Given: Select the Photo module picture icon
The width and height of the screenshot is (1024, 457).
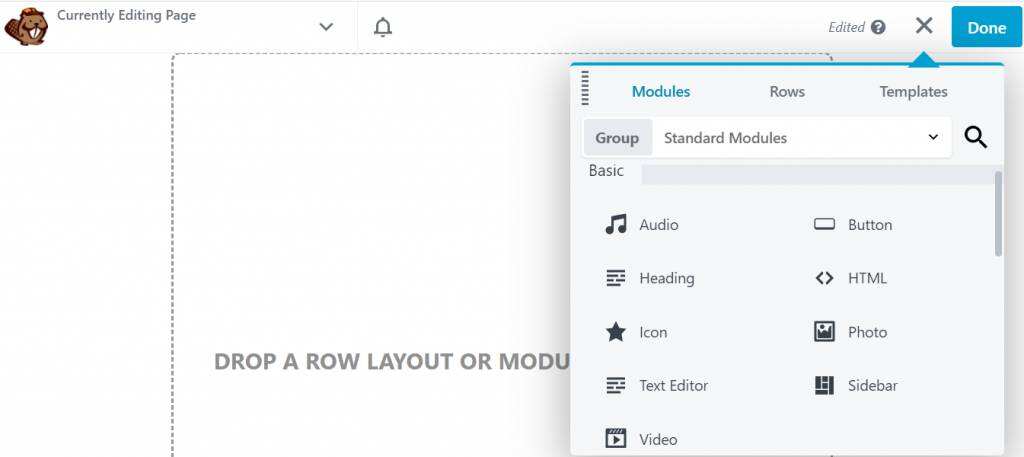Looking at the screenshot, I should pos(824,332).
